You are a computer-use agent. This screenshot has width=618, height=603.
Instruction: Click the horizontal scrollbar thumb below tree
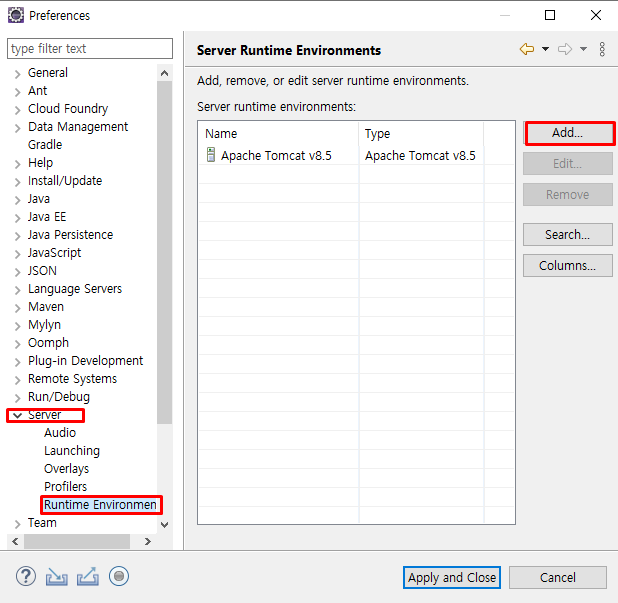coord(77,542)
